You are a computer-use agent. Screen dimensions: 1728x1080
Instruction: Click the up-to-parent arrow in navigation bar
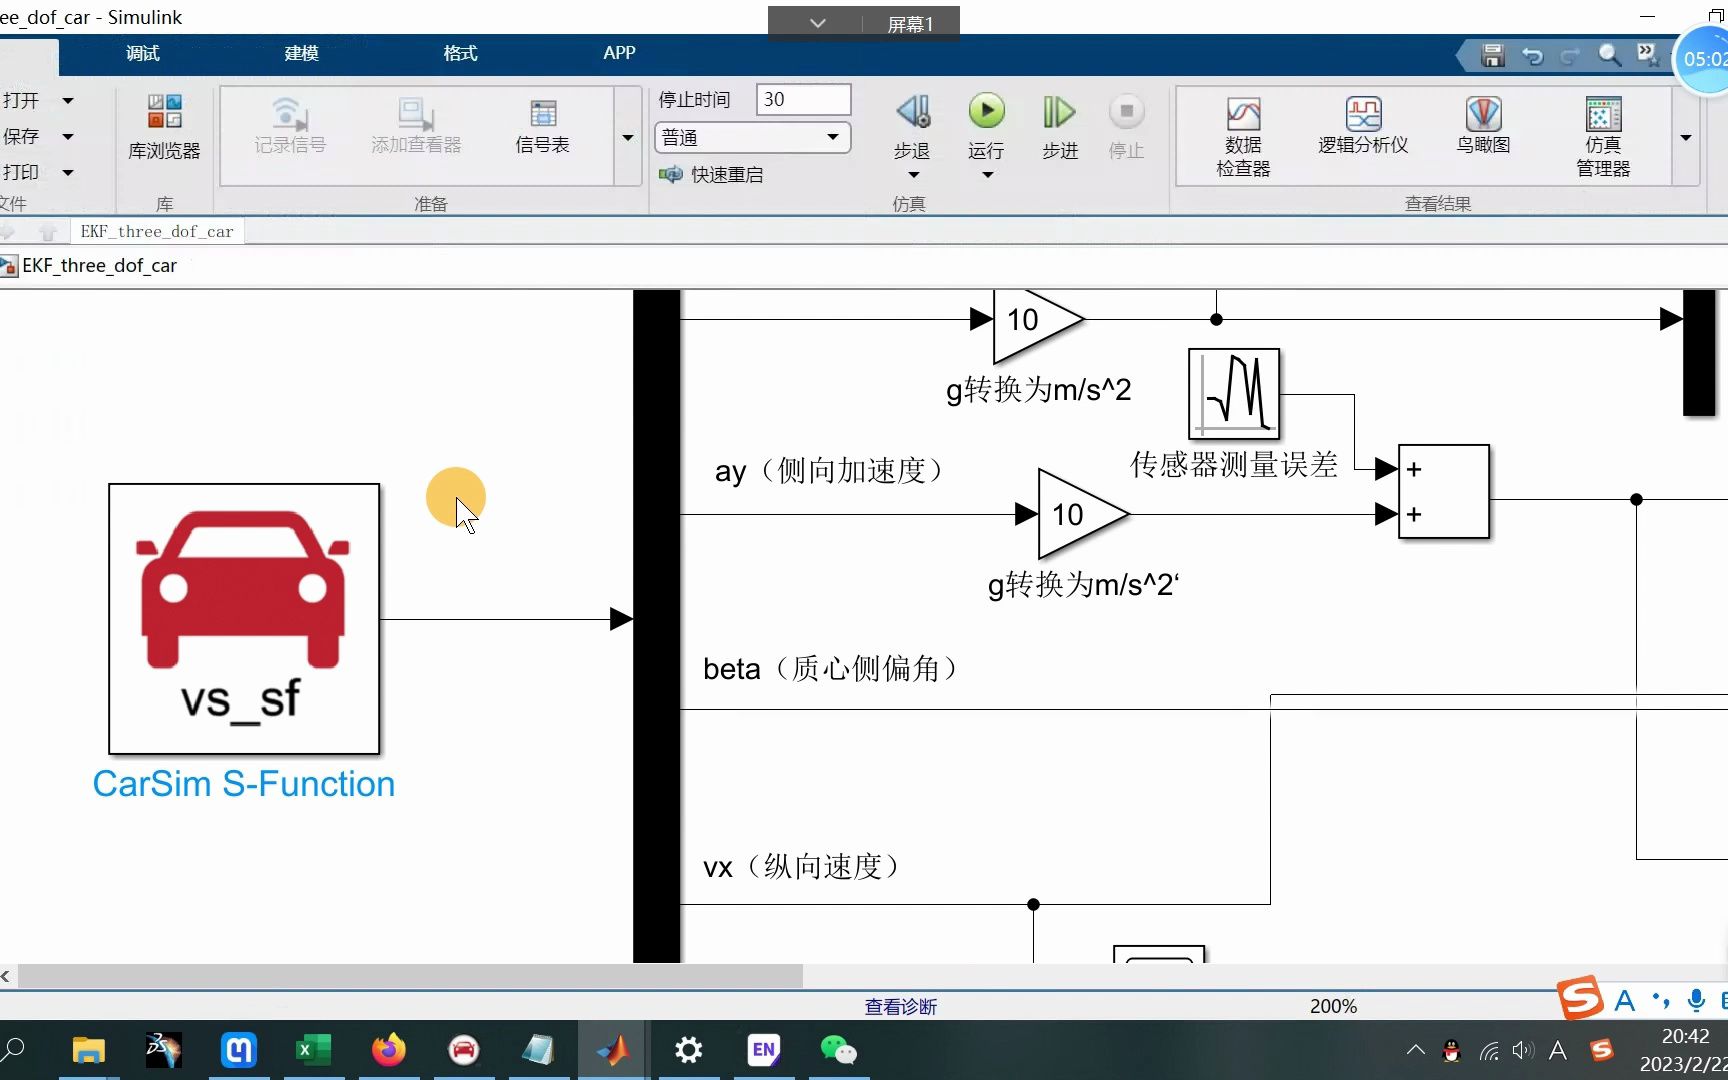tap(47, 232)
